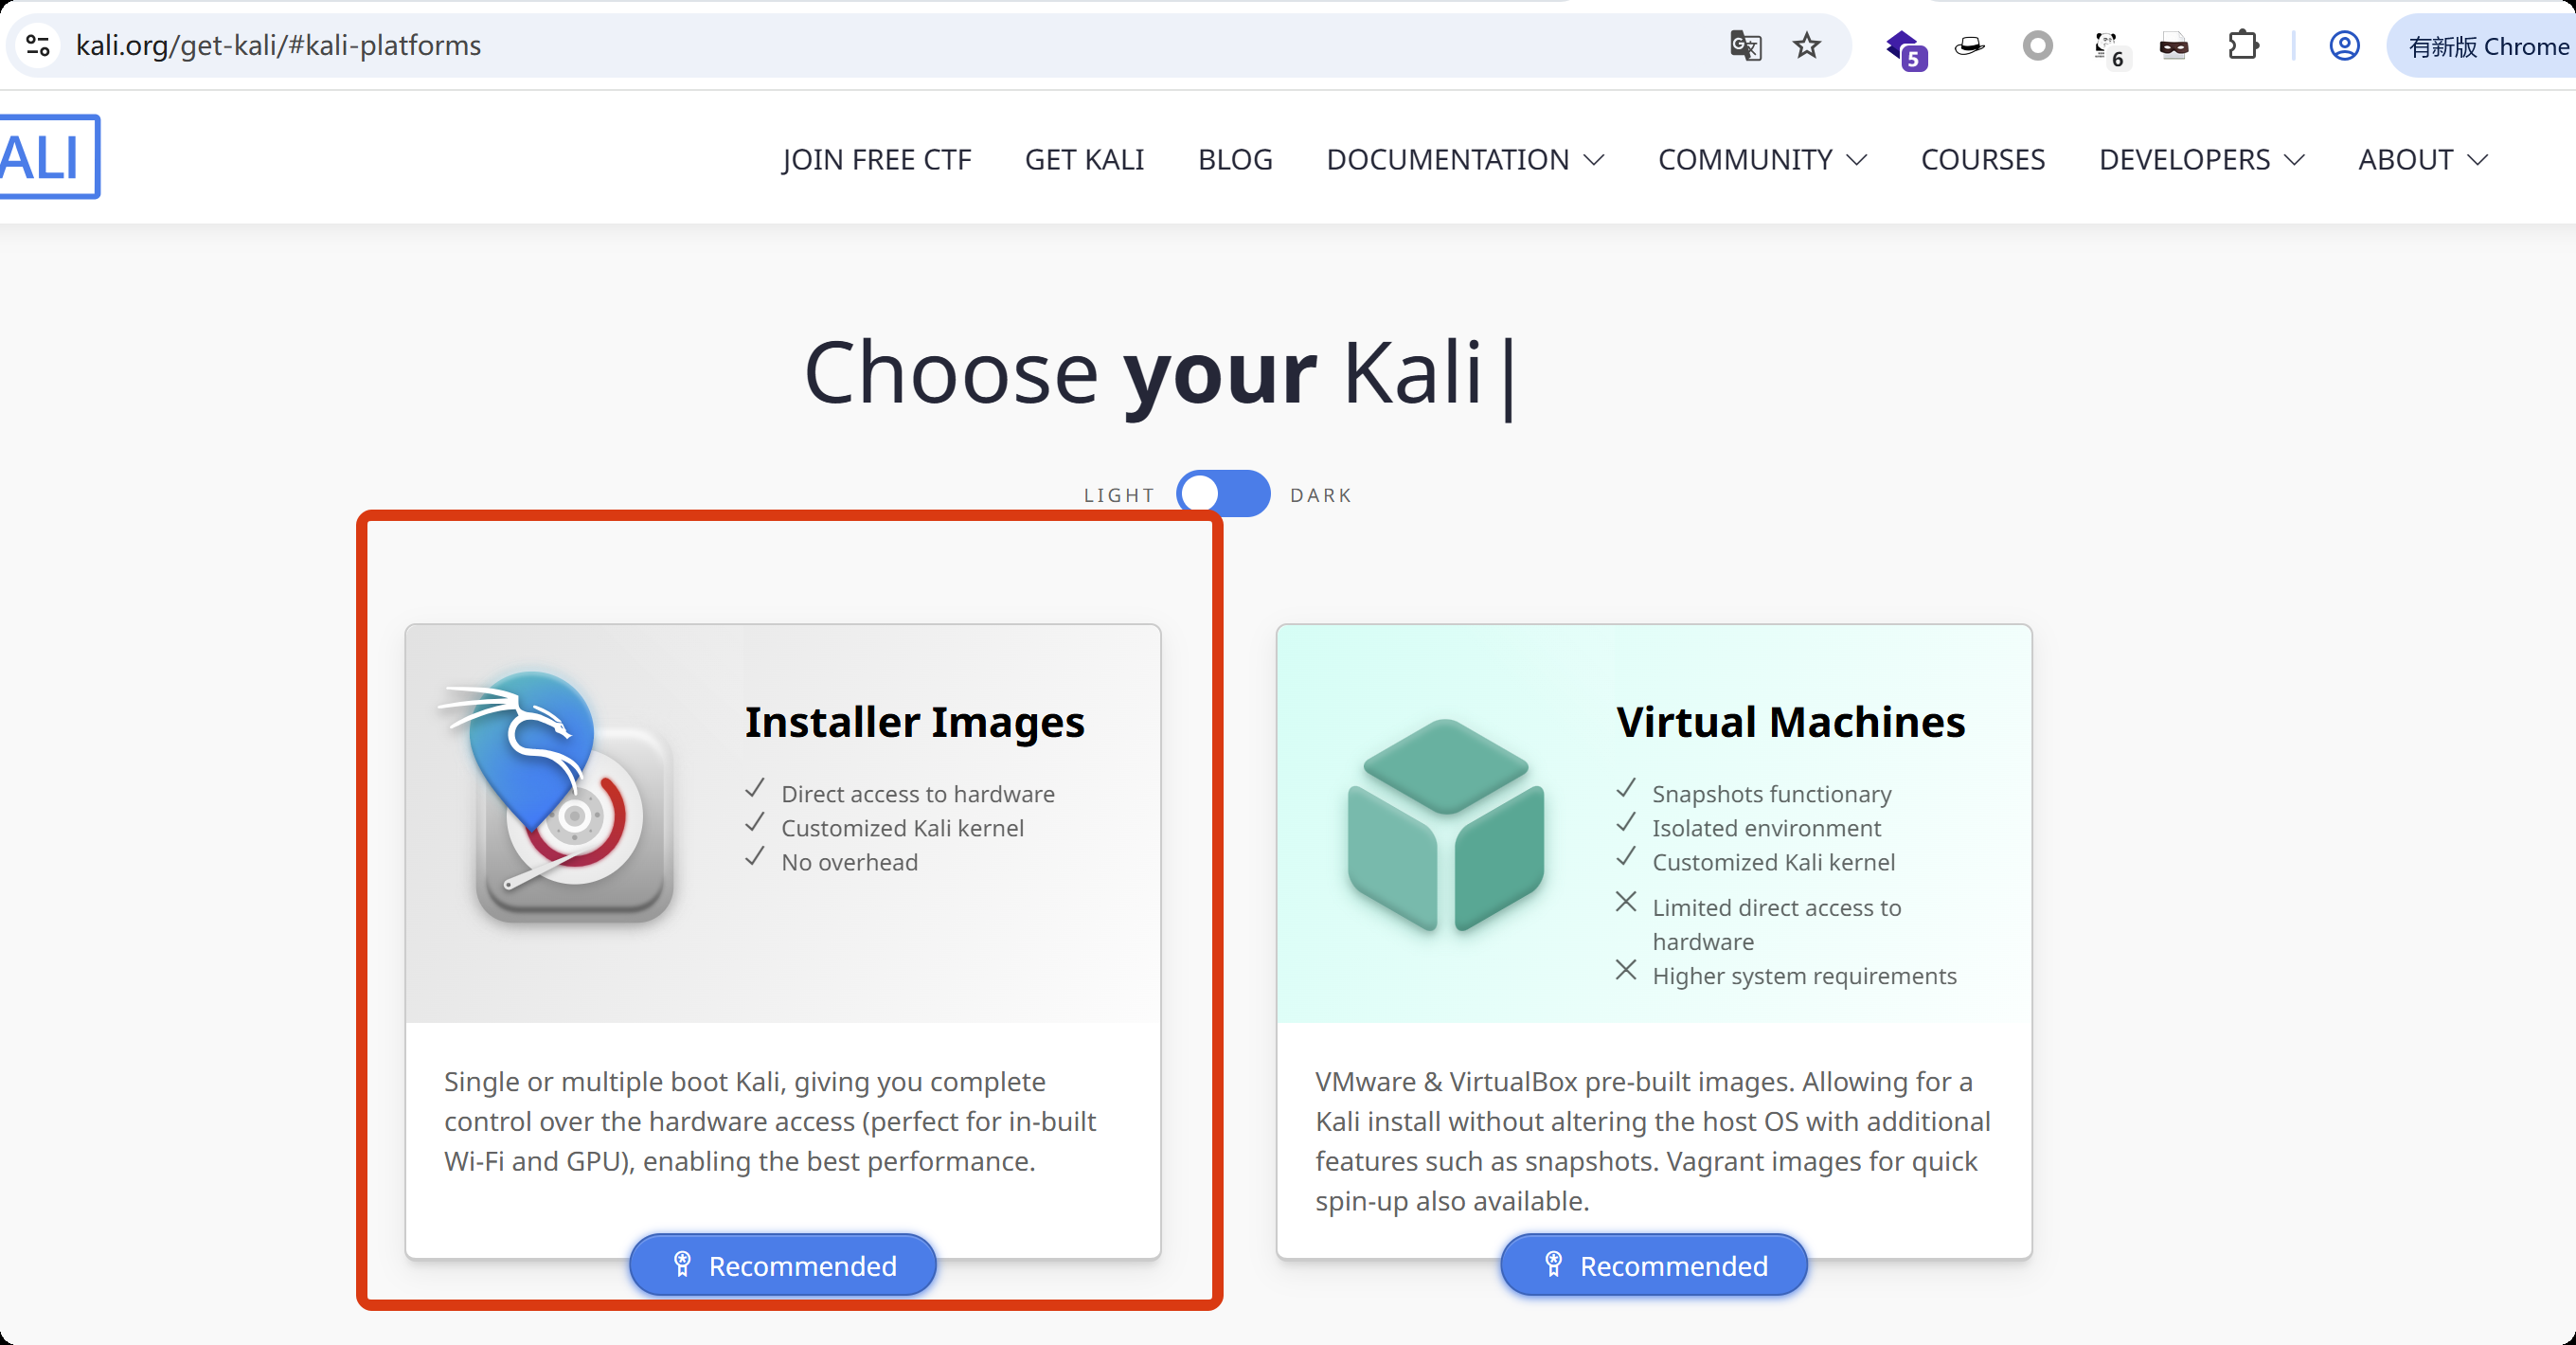Click the 'Direct access to hardware' text

point(917,794)
